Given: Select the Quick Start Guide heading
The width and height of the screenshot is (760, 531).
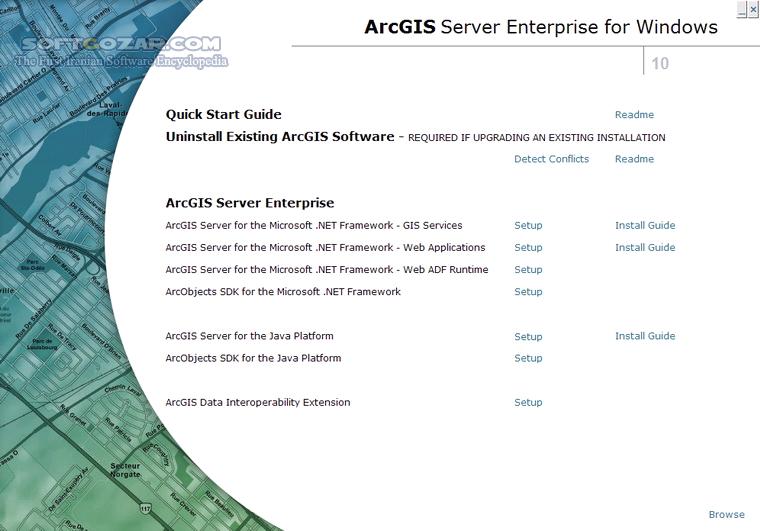Looking at the screenshot, I should (x=223, y=115).
